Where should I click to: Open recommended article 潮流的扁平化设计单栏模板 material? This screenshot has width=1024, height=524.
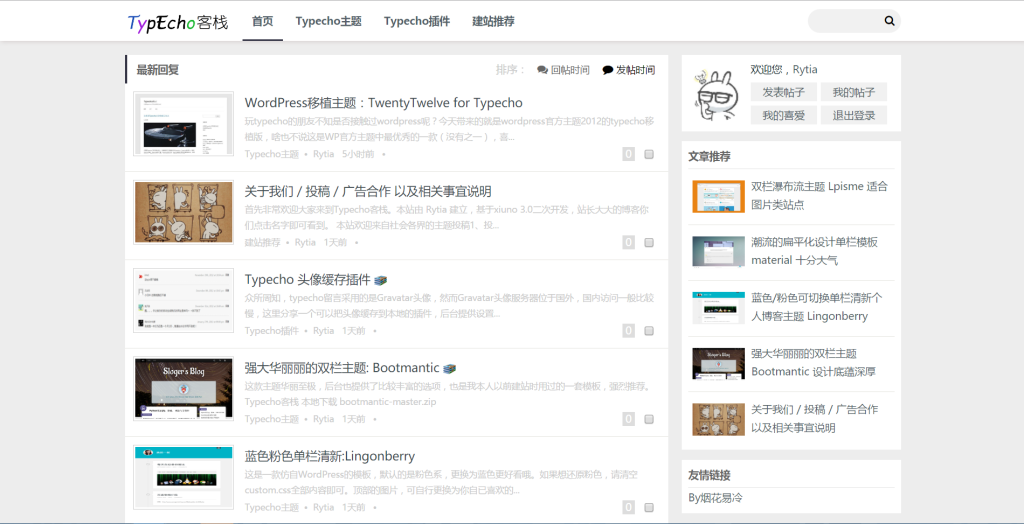click(814, 251)
